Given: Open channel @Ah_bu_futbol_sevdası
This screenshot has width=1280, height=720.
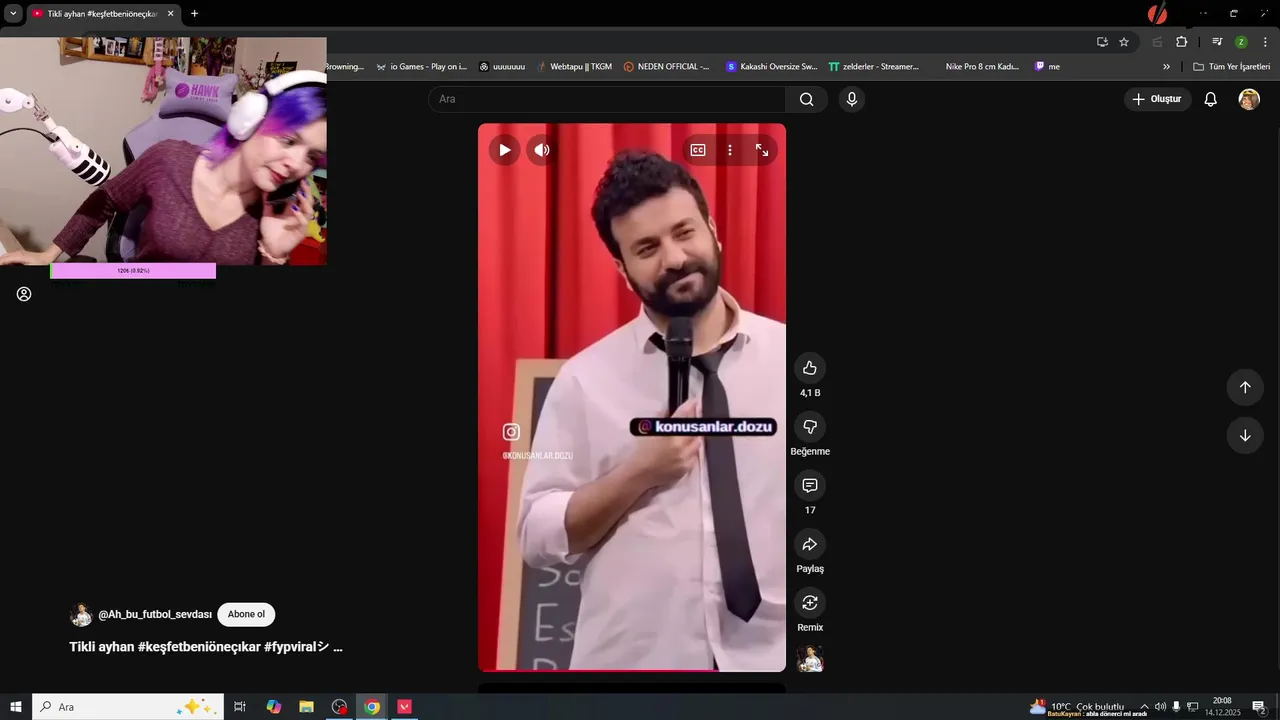Looking at the screenshot, I should pyautogui.click(x=155, y=614).
